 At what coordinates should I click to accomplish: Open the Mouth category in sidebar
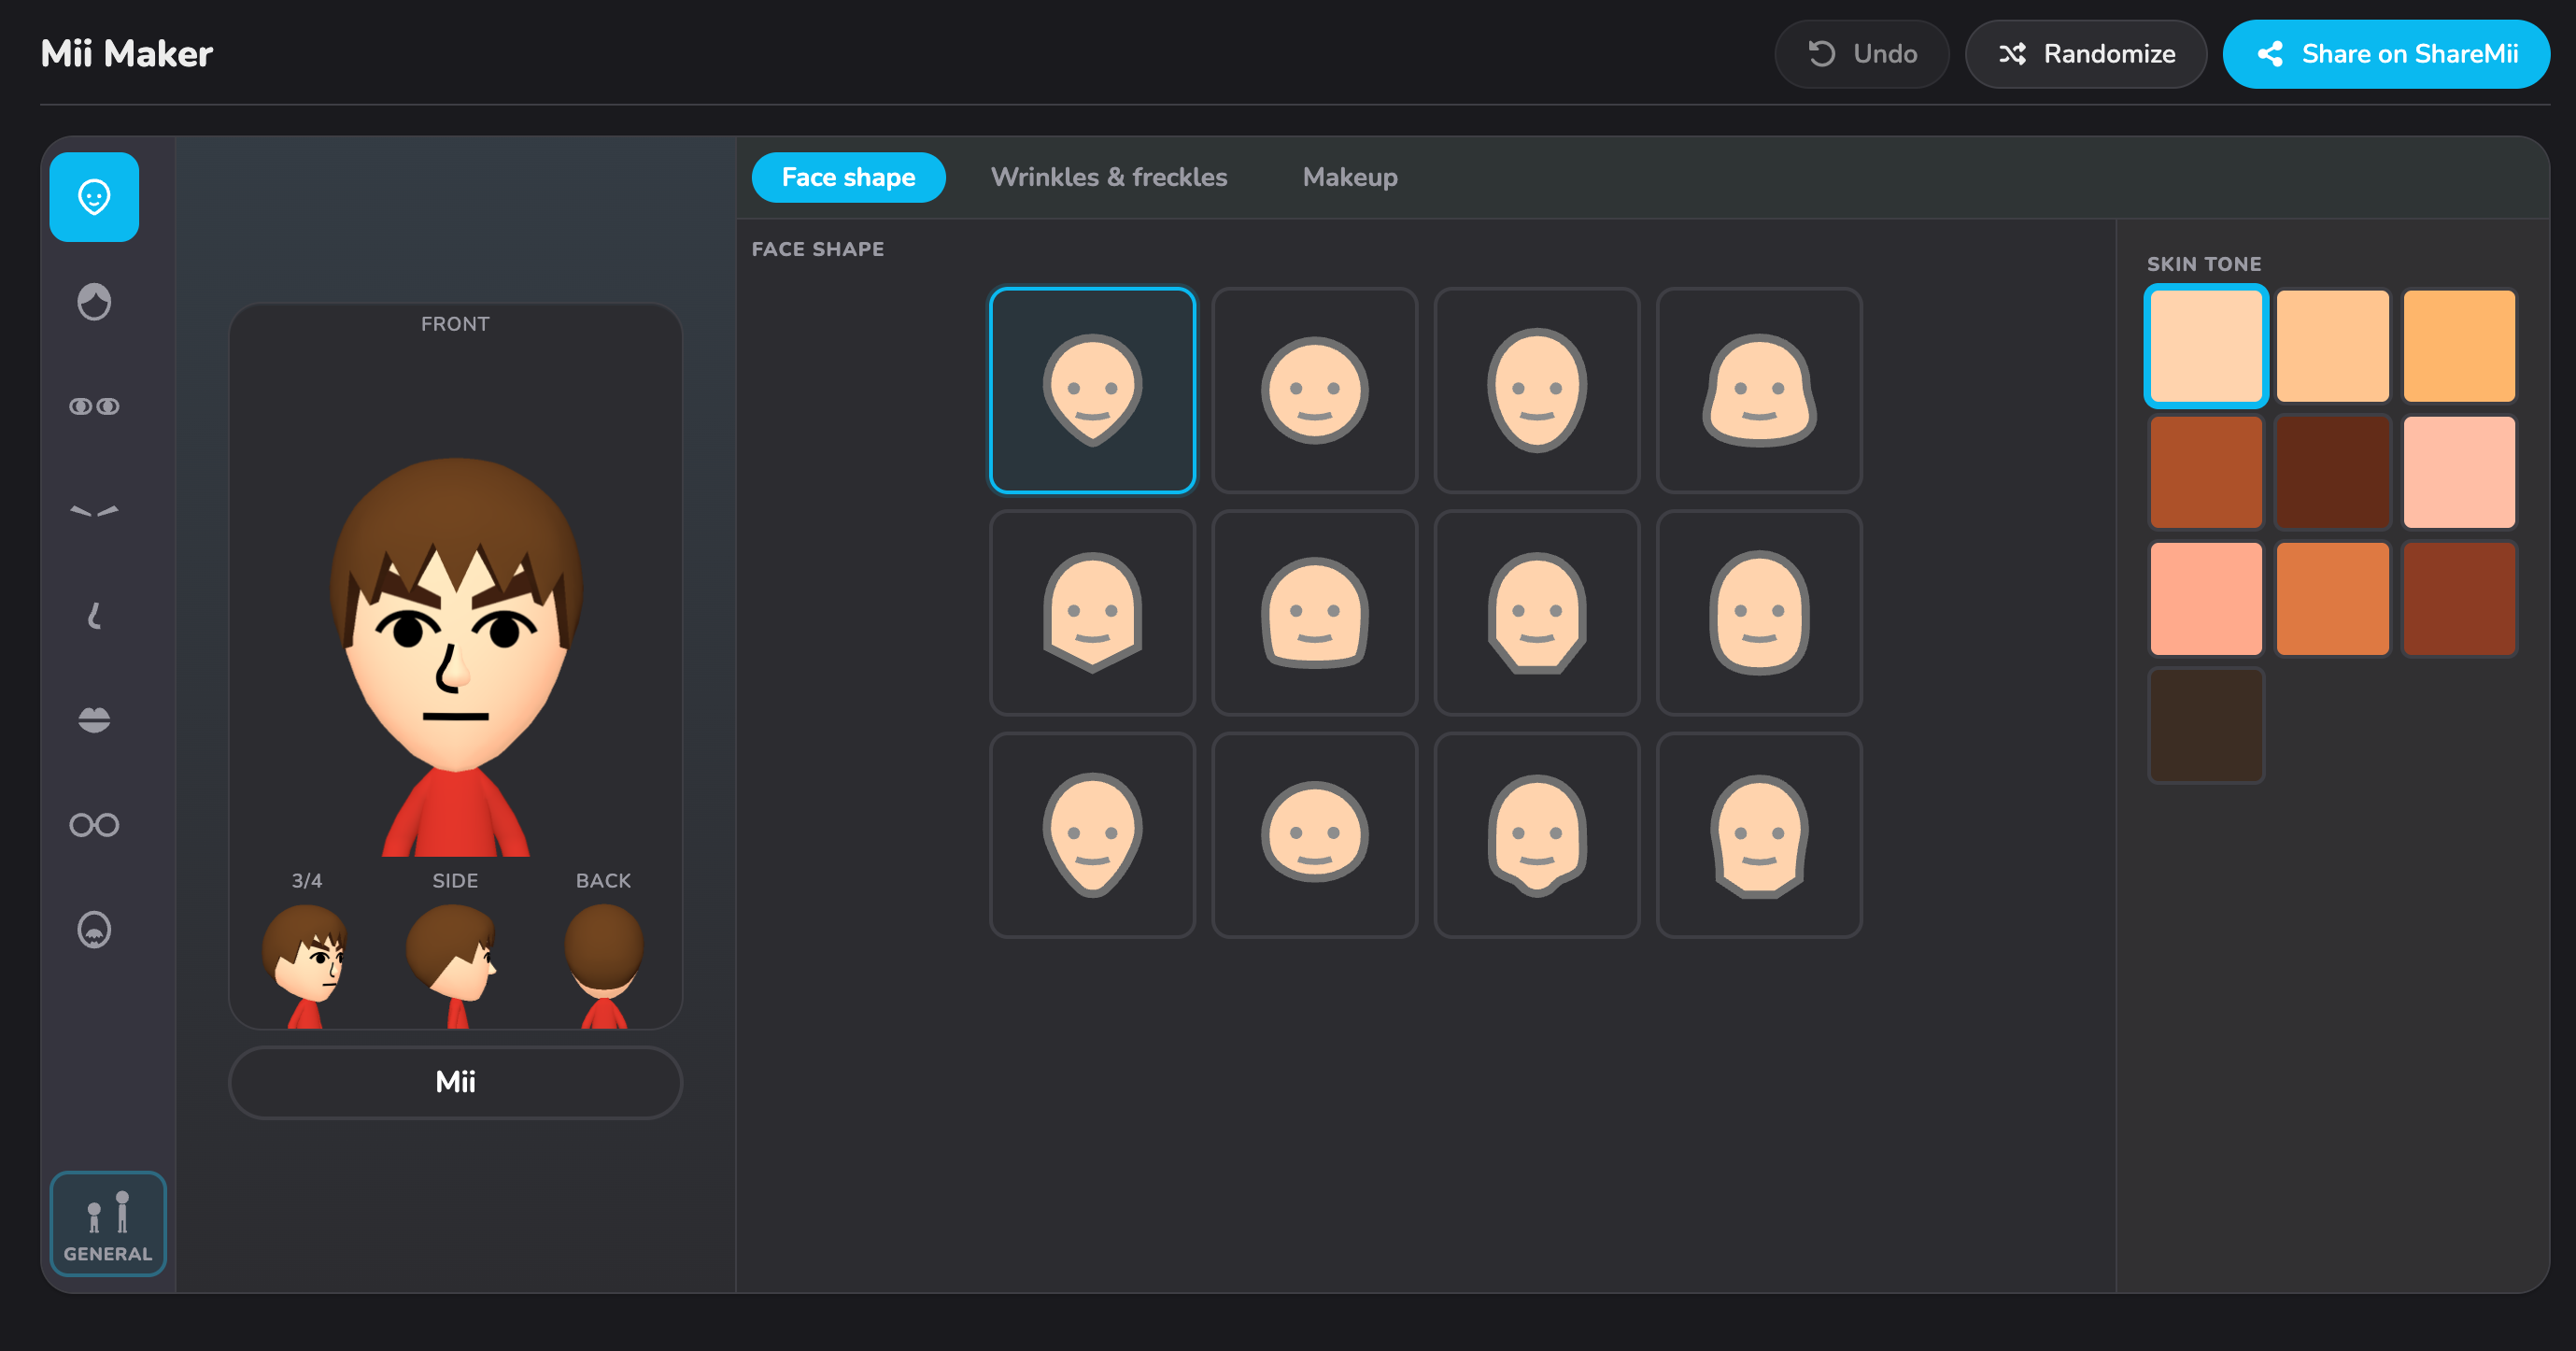[x=94, y=720]
